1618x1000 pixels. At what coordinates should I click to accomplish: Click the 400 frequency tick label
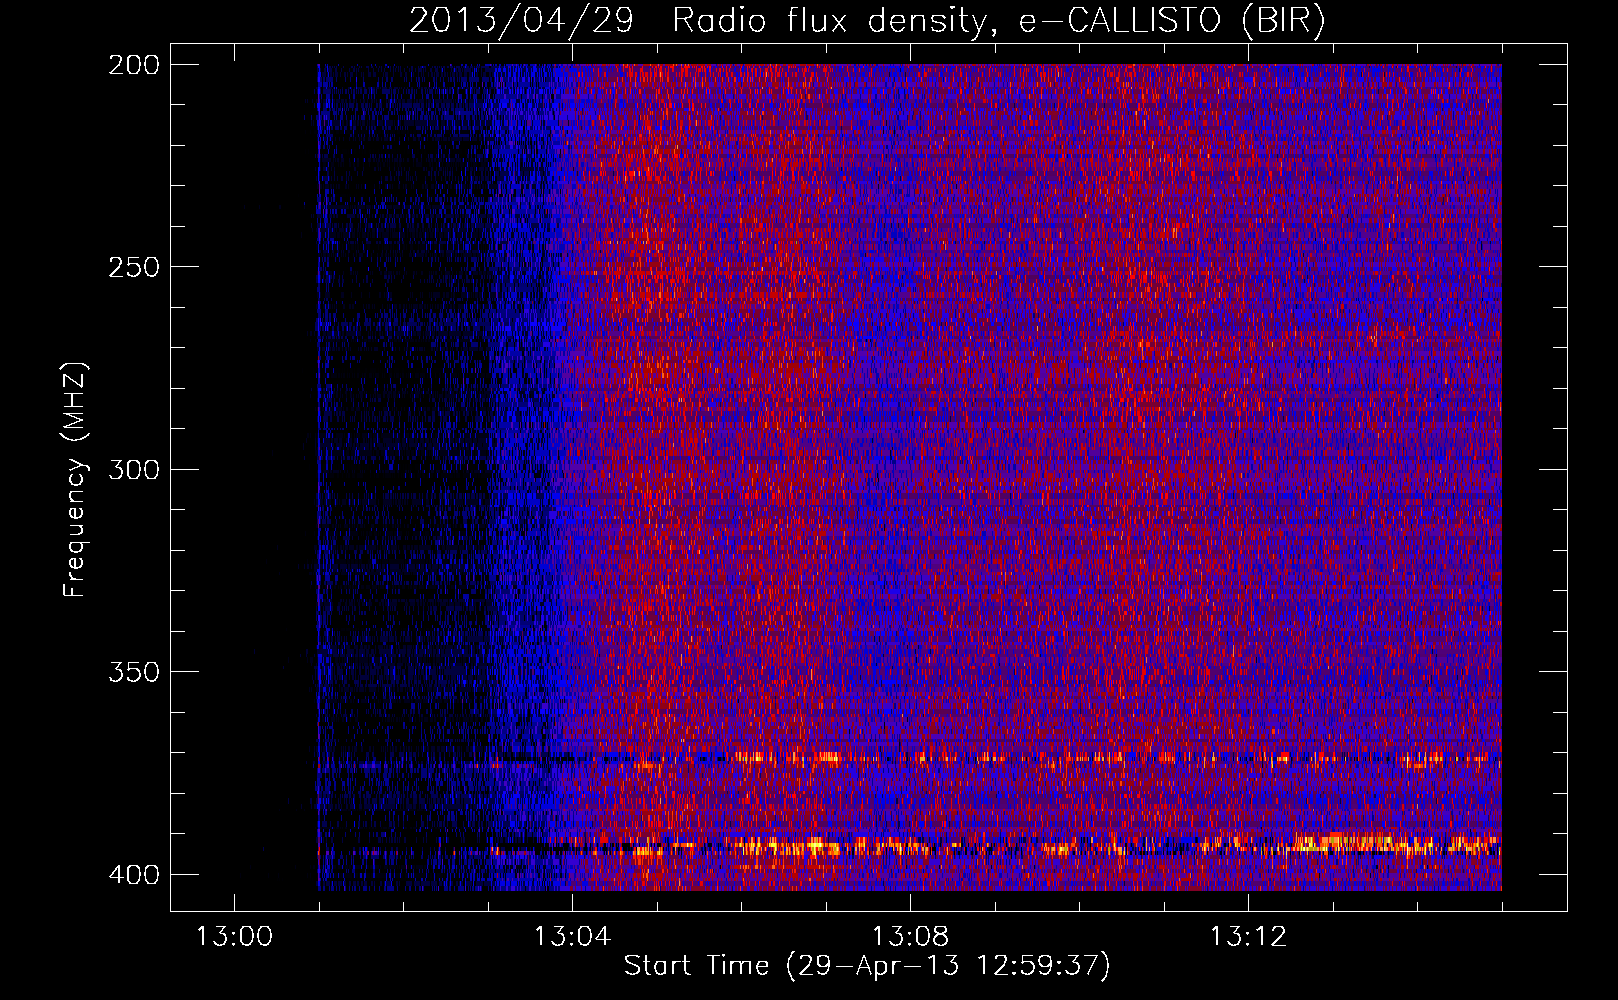click(133, 875)
